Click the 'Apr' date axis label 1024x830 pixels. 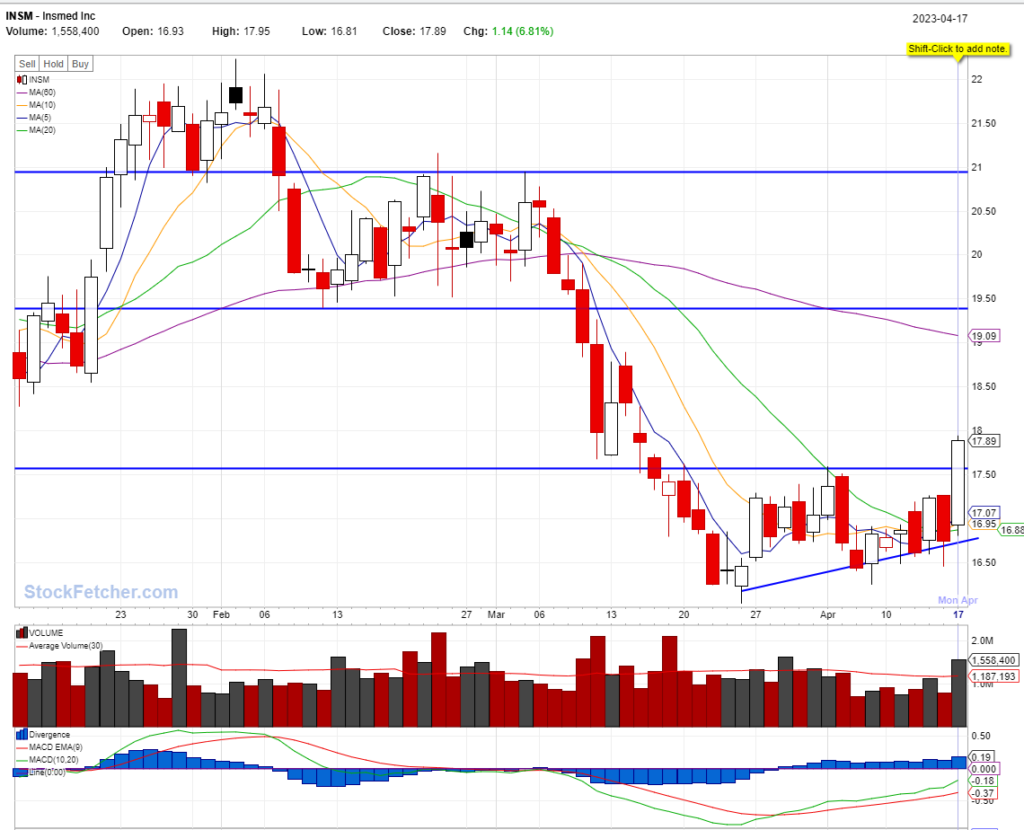[828, 615]
